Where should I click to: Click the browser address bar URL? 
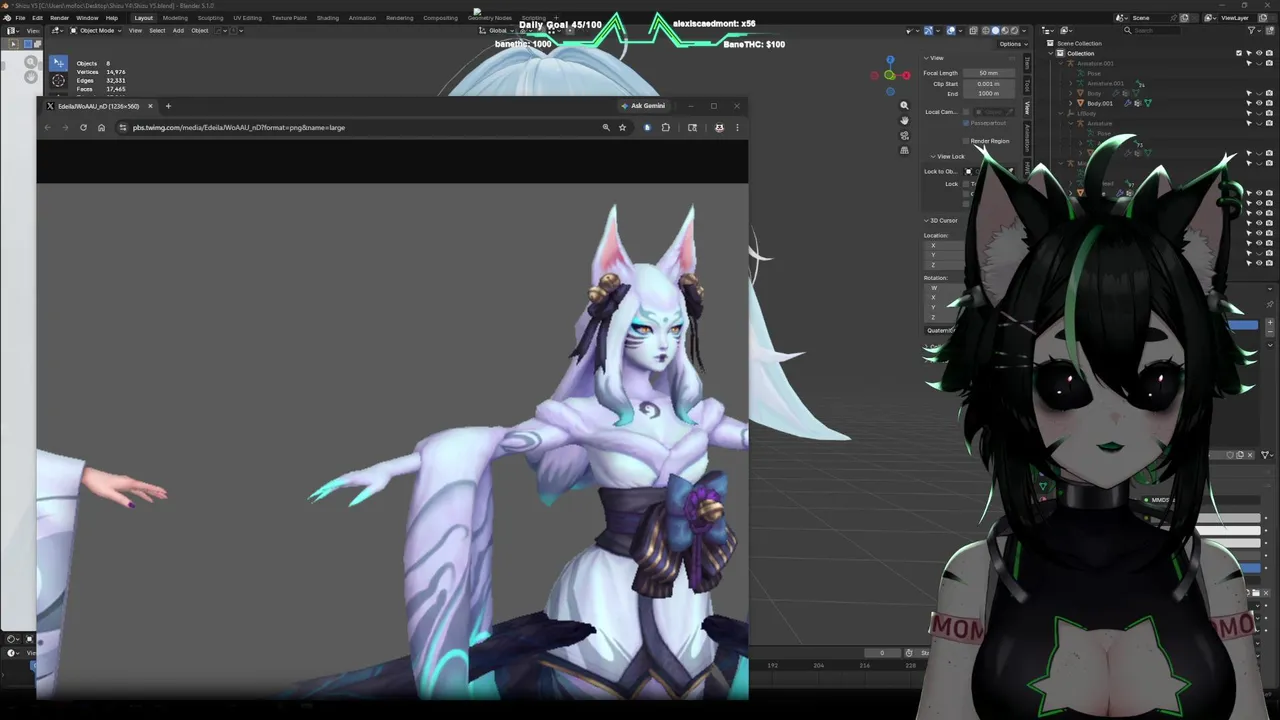(x=238, y=127)
